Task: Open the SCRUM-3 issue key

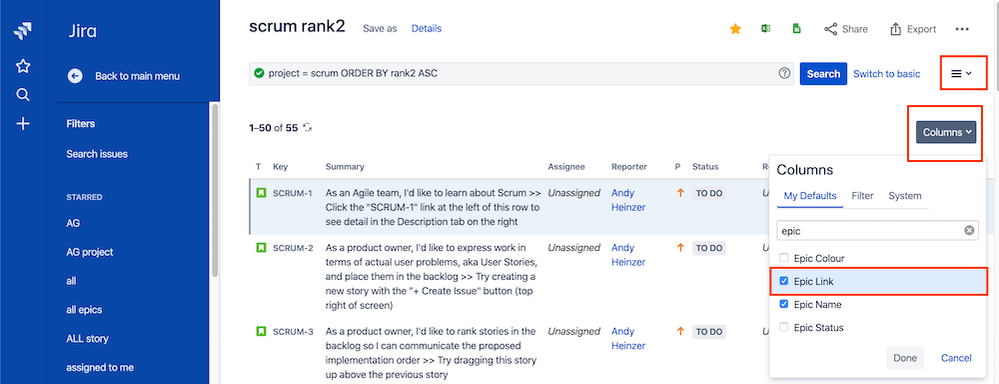Action: [x=293, y=332]
